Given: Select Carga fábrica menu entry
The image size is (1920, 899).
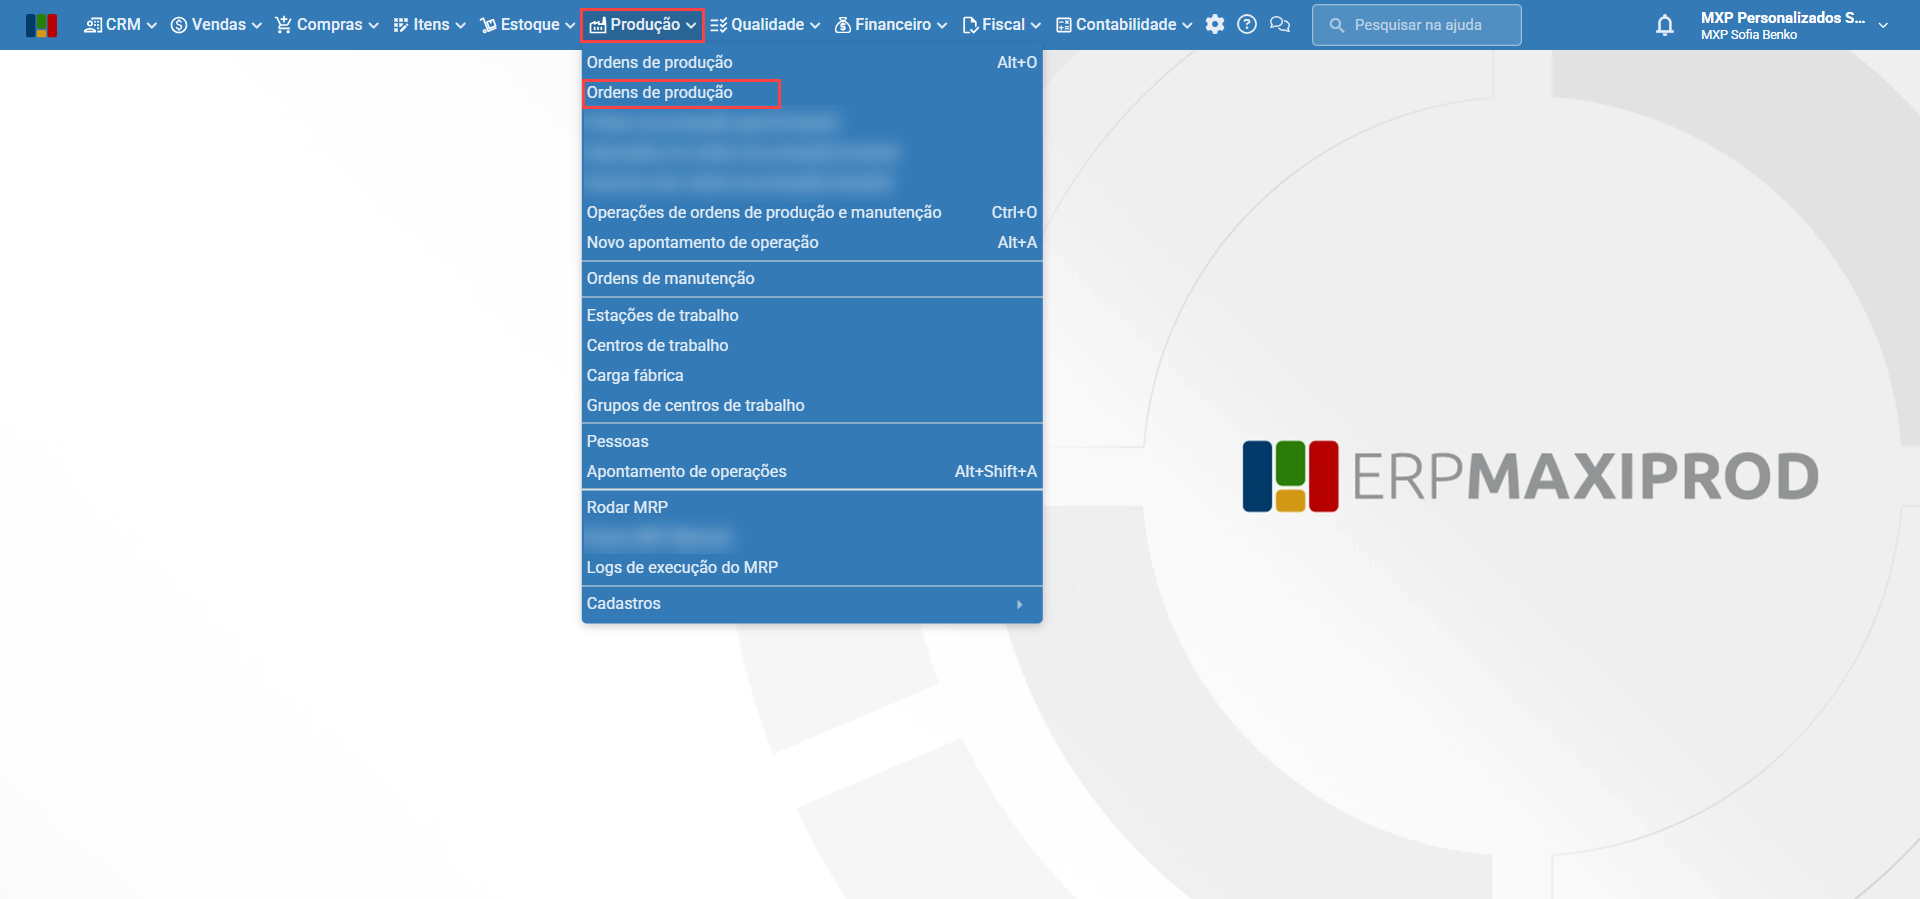Looking at the screenshot, I should pos(812,376).
